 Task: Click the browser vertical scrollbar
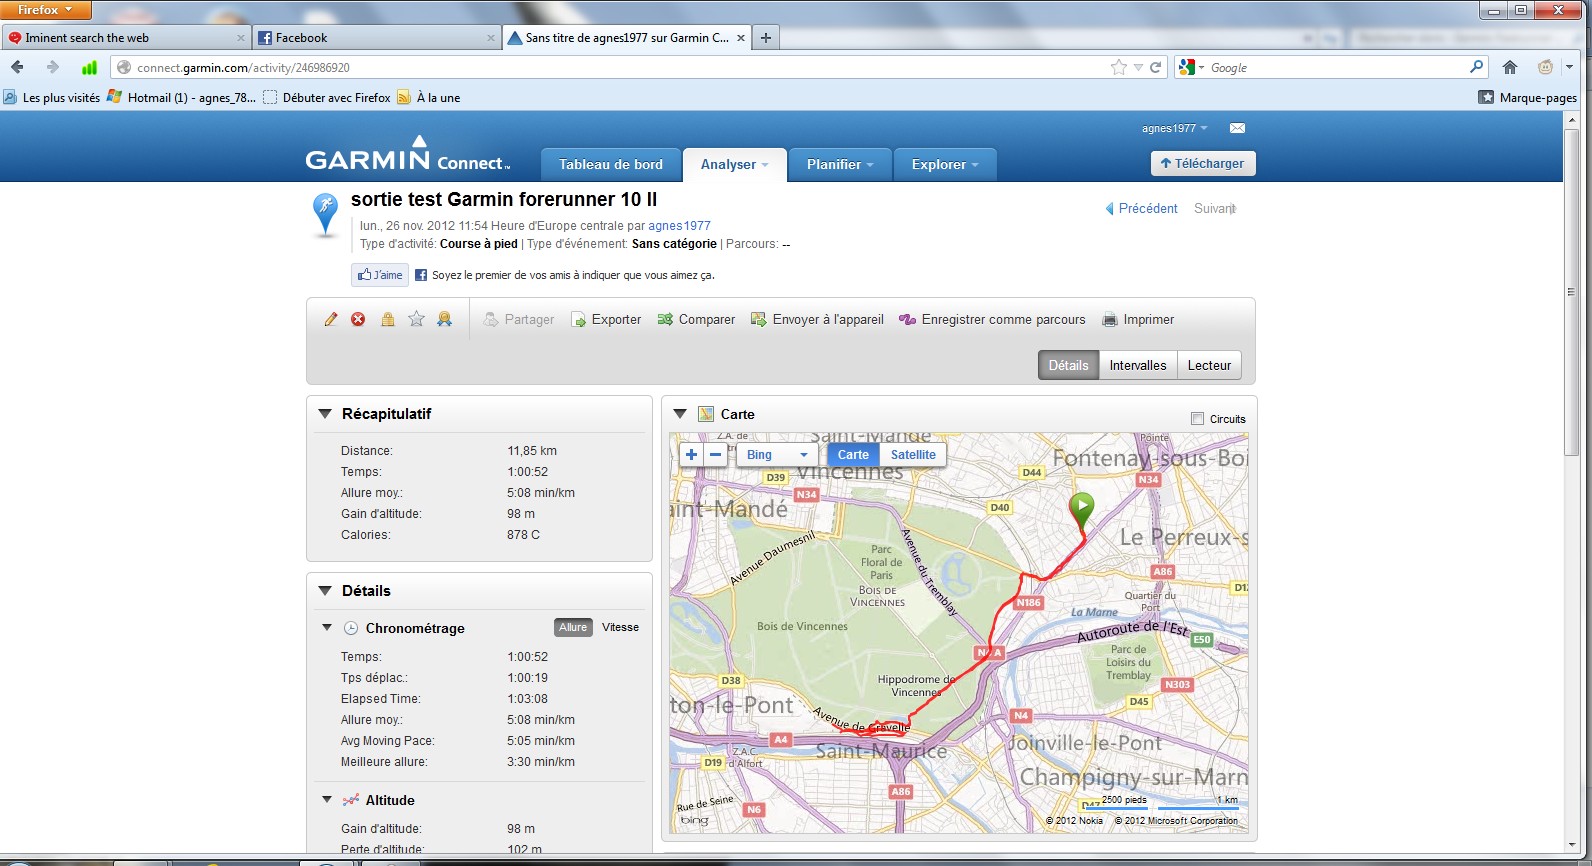point(1571,290)
